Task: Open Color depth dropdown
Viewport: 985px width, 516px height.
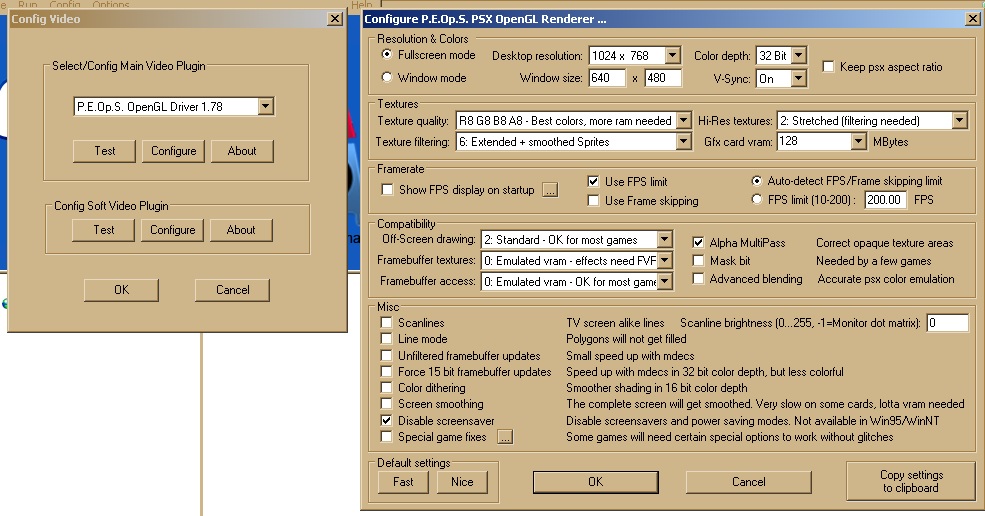Action: tap(798, 55)
